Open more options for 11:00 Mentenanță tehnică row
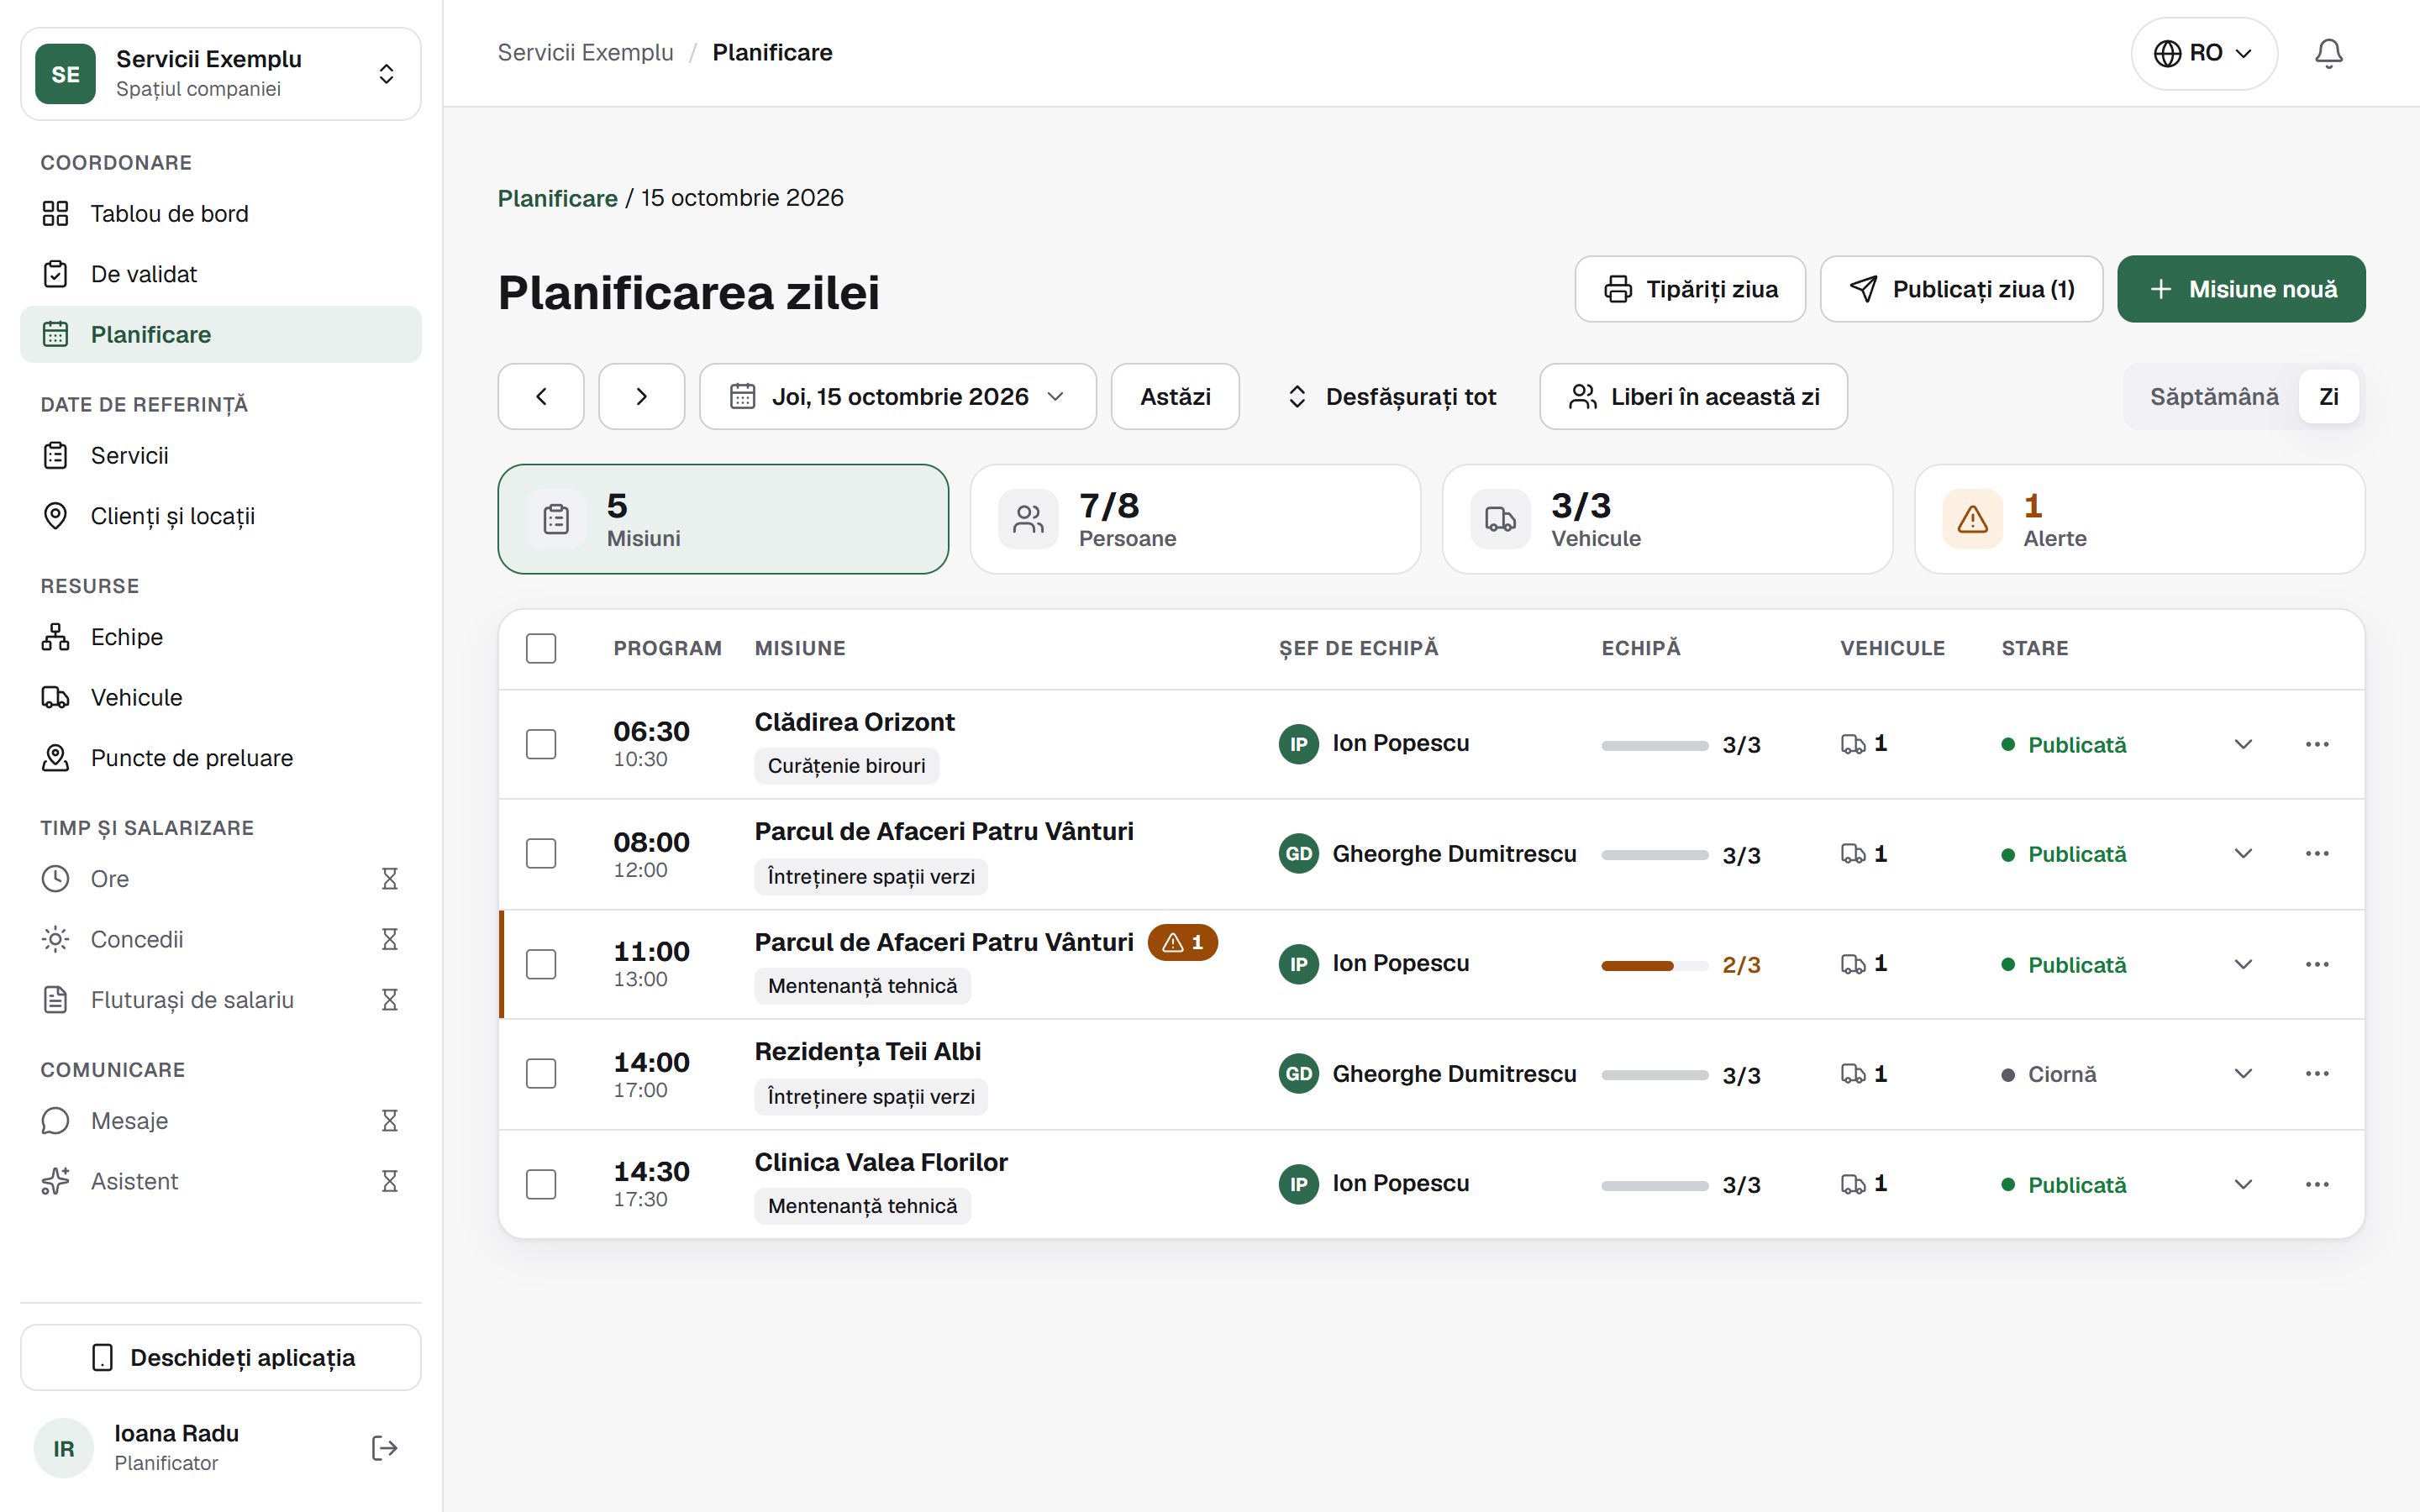The image size is (2420, 1512). (2317, 964)
